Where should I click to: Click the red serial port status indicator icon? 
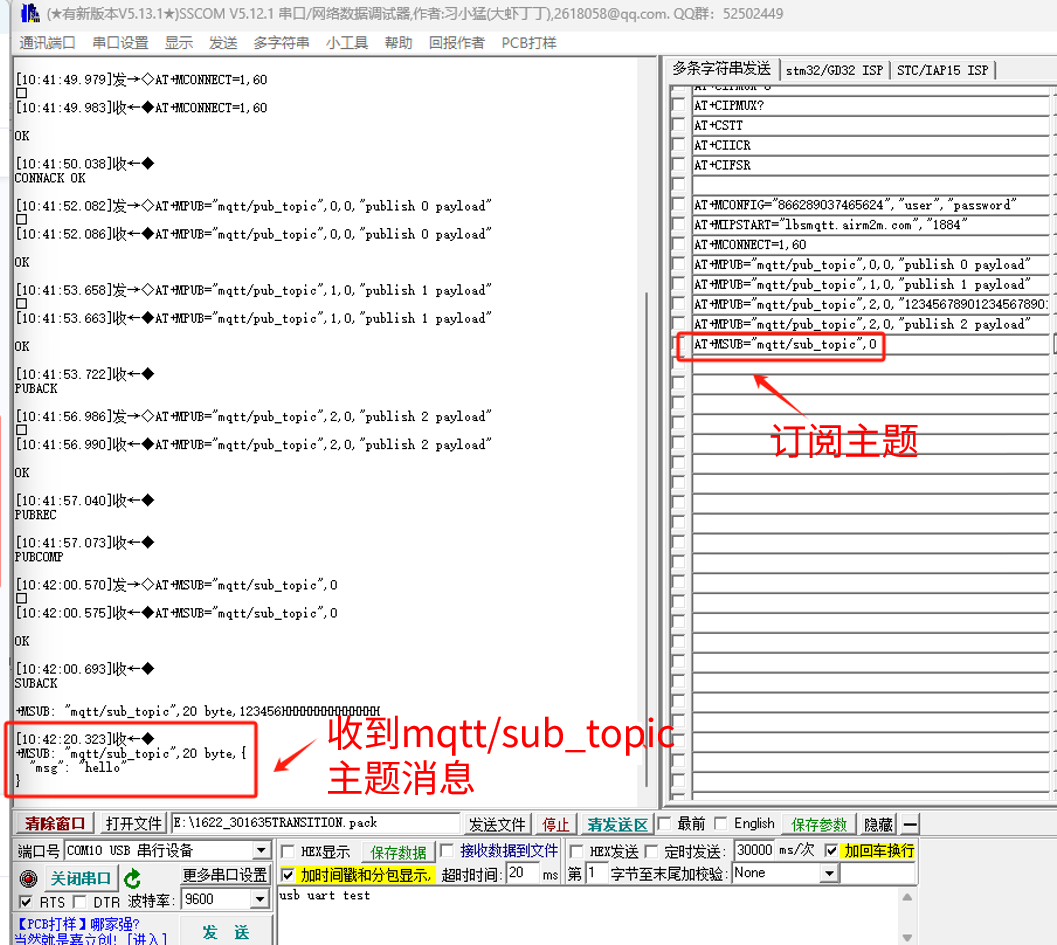(x=28, y=878)
